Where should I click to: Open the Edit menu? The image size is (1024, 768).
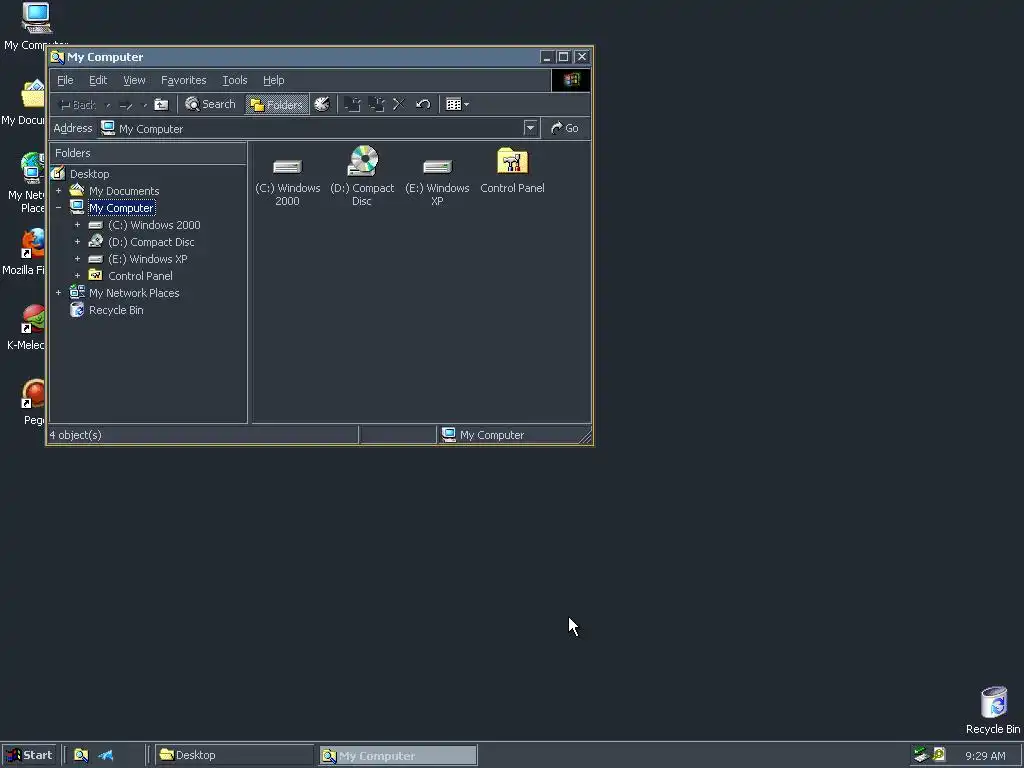98,80
